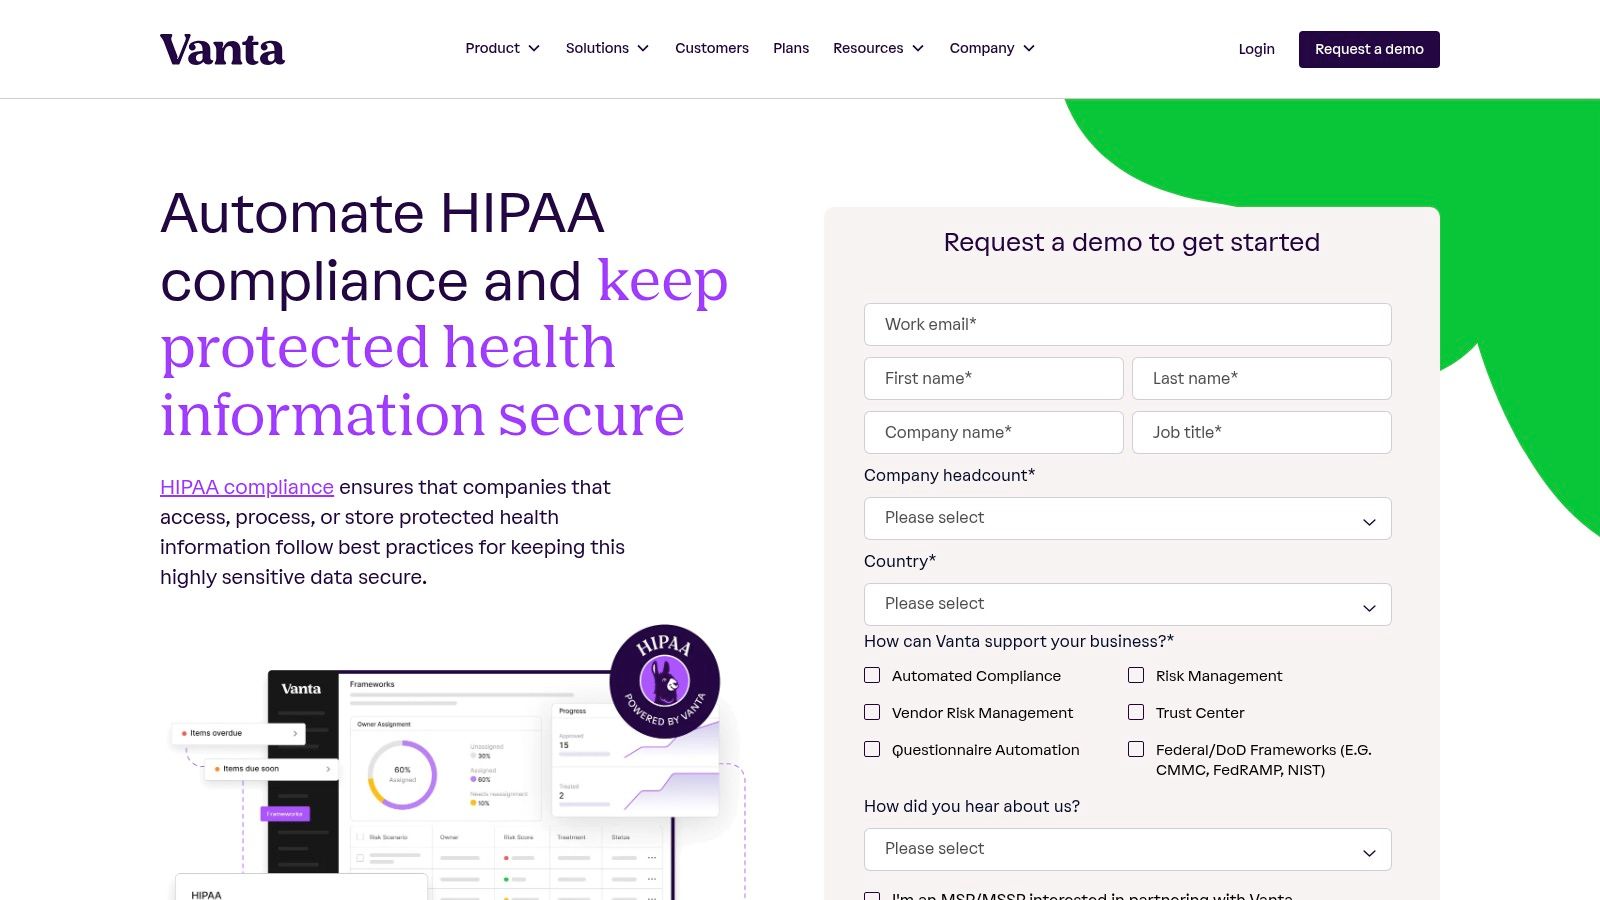
Task: Open the How did you hear about us dropdown
Action: click(x=1128, y=850)
